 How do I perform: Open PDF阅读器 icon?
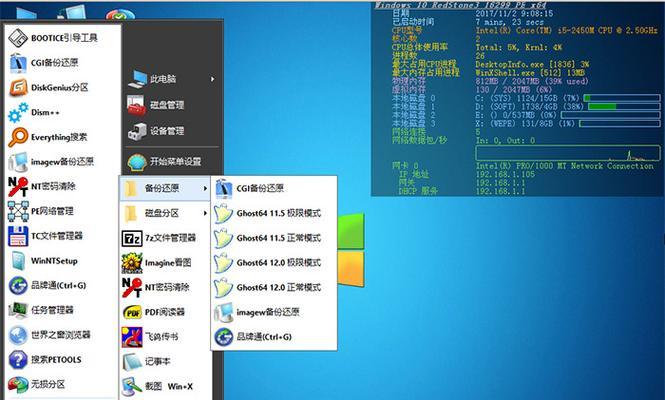132,312
